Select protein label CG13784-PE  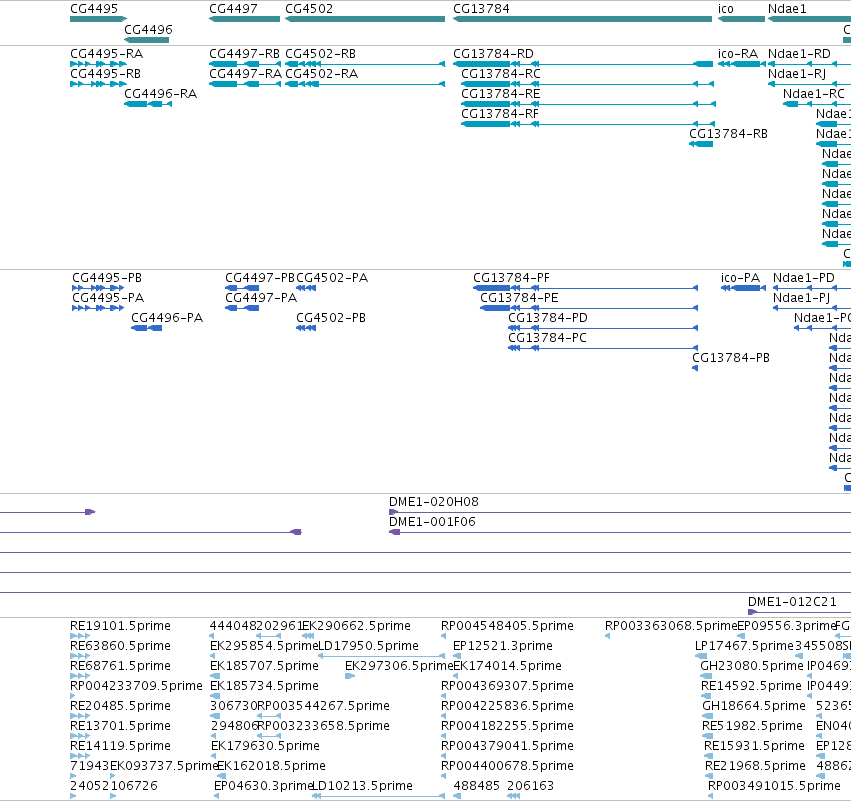click(x=519, y=297)
